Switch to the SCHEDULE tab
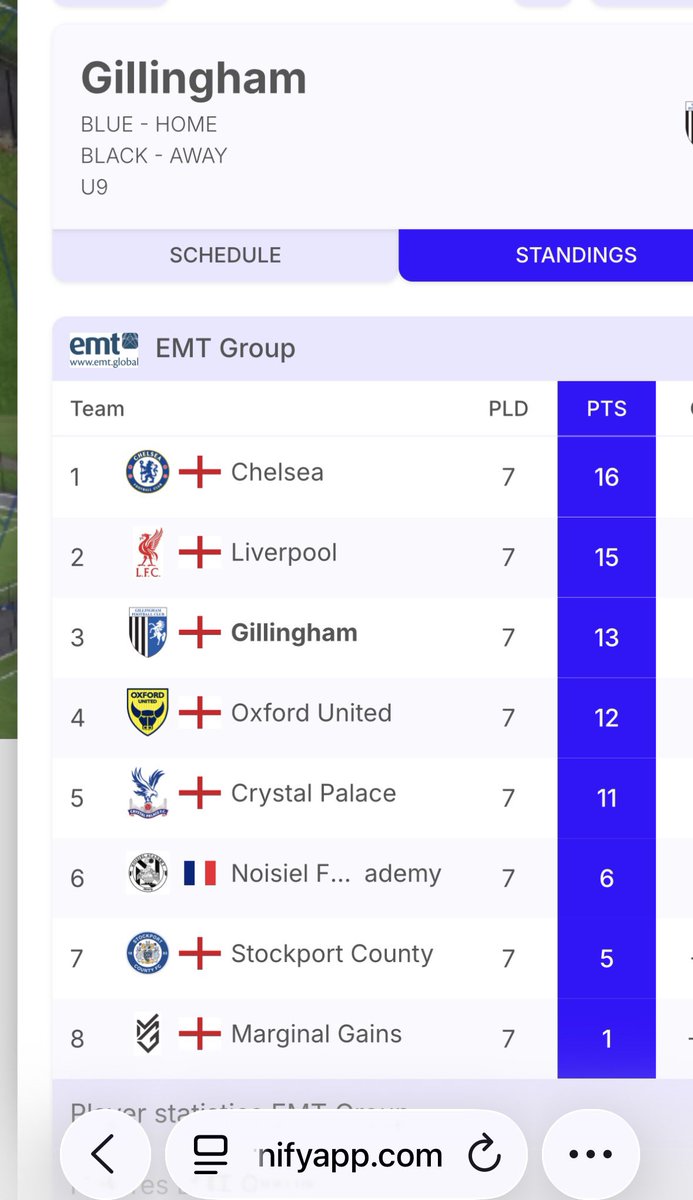Viewport: 693px width, 1200px height. pyautogui.click(x=225, y=255)
